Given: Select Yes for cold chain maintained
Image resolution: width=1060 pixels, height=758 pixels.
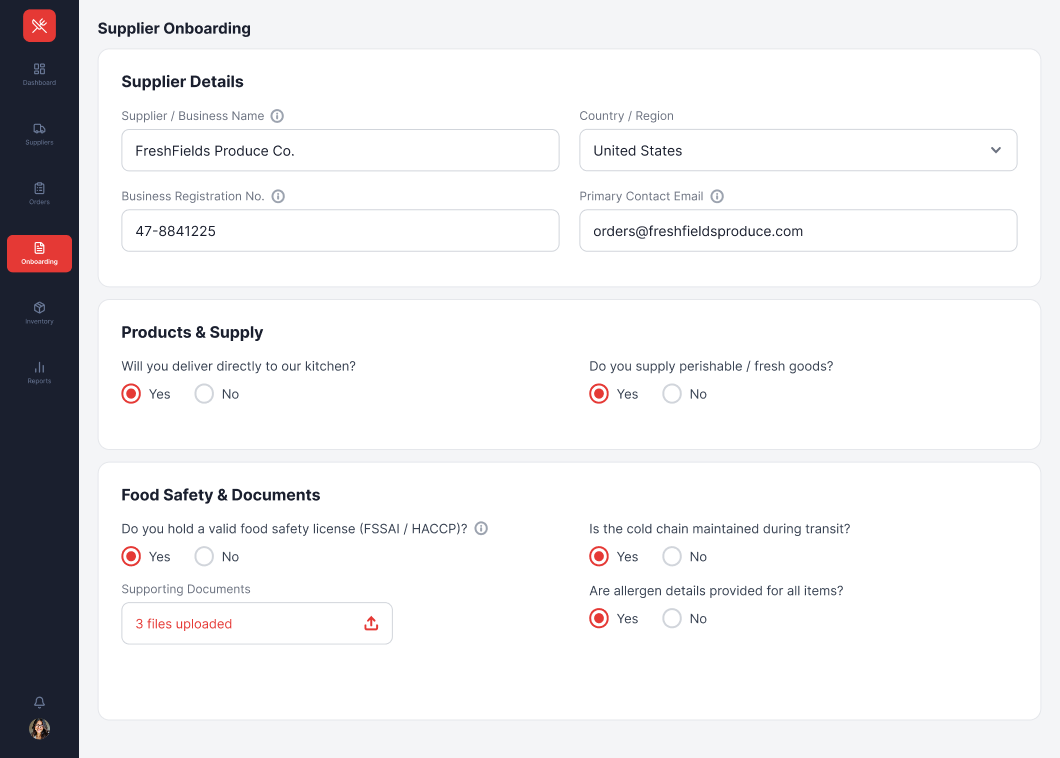Looking at the screenshot, I should pyautogui.click(x=599, y=556).
